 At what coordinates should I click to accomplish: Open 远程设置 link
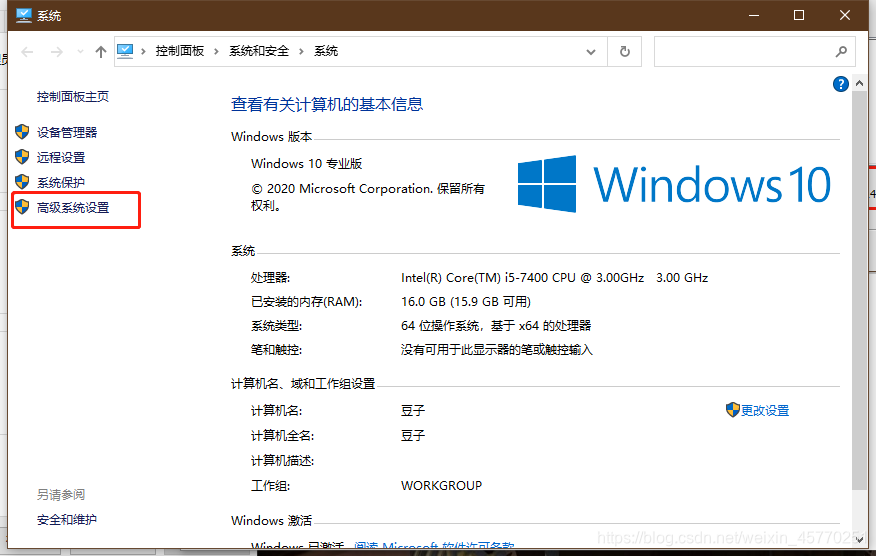coord(61,158)
